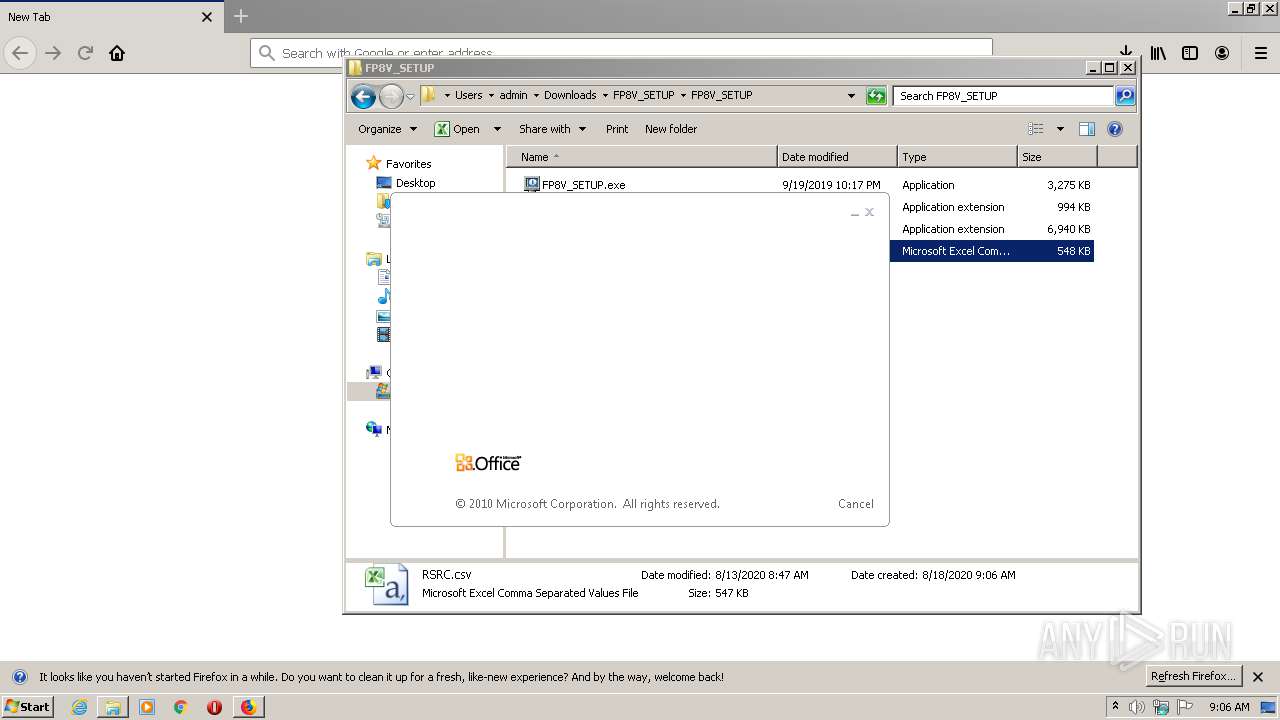This screenshot has height=720, width=1280.
Task: Open Opera from the taskbar
Action: [214, 707]
